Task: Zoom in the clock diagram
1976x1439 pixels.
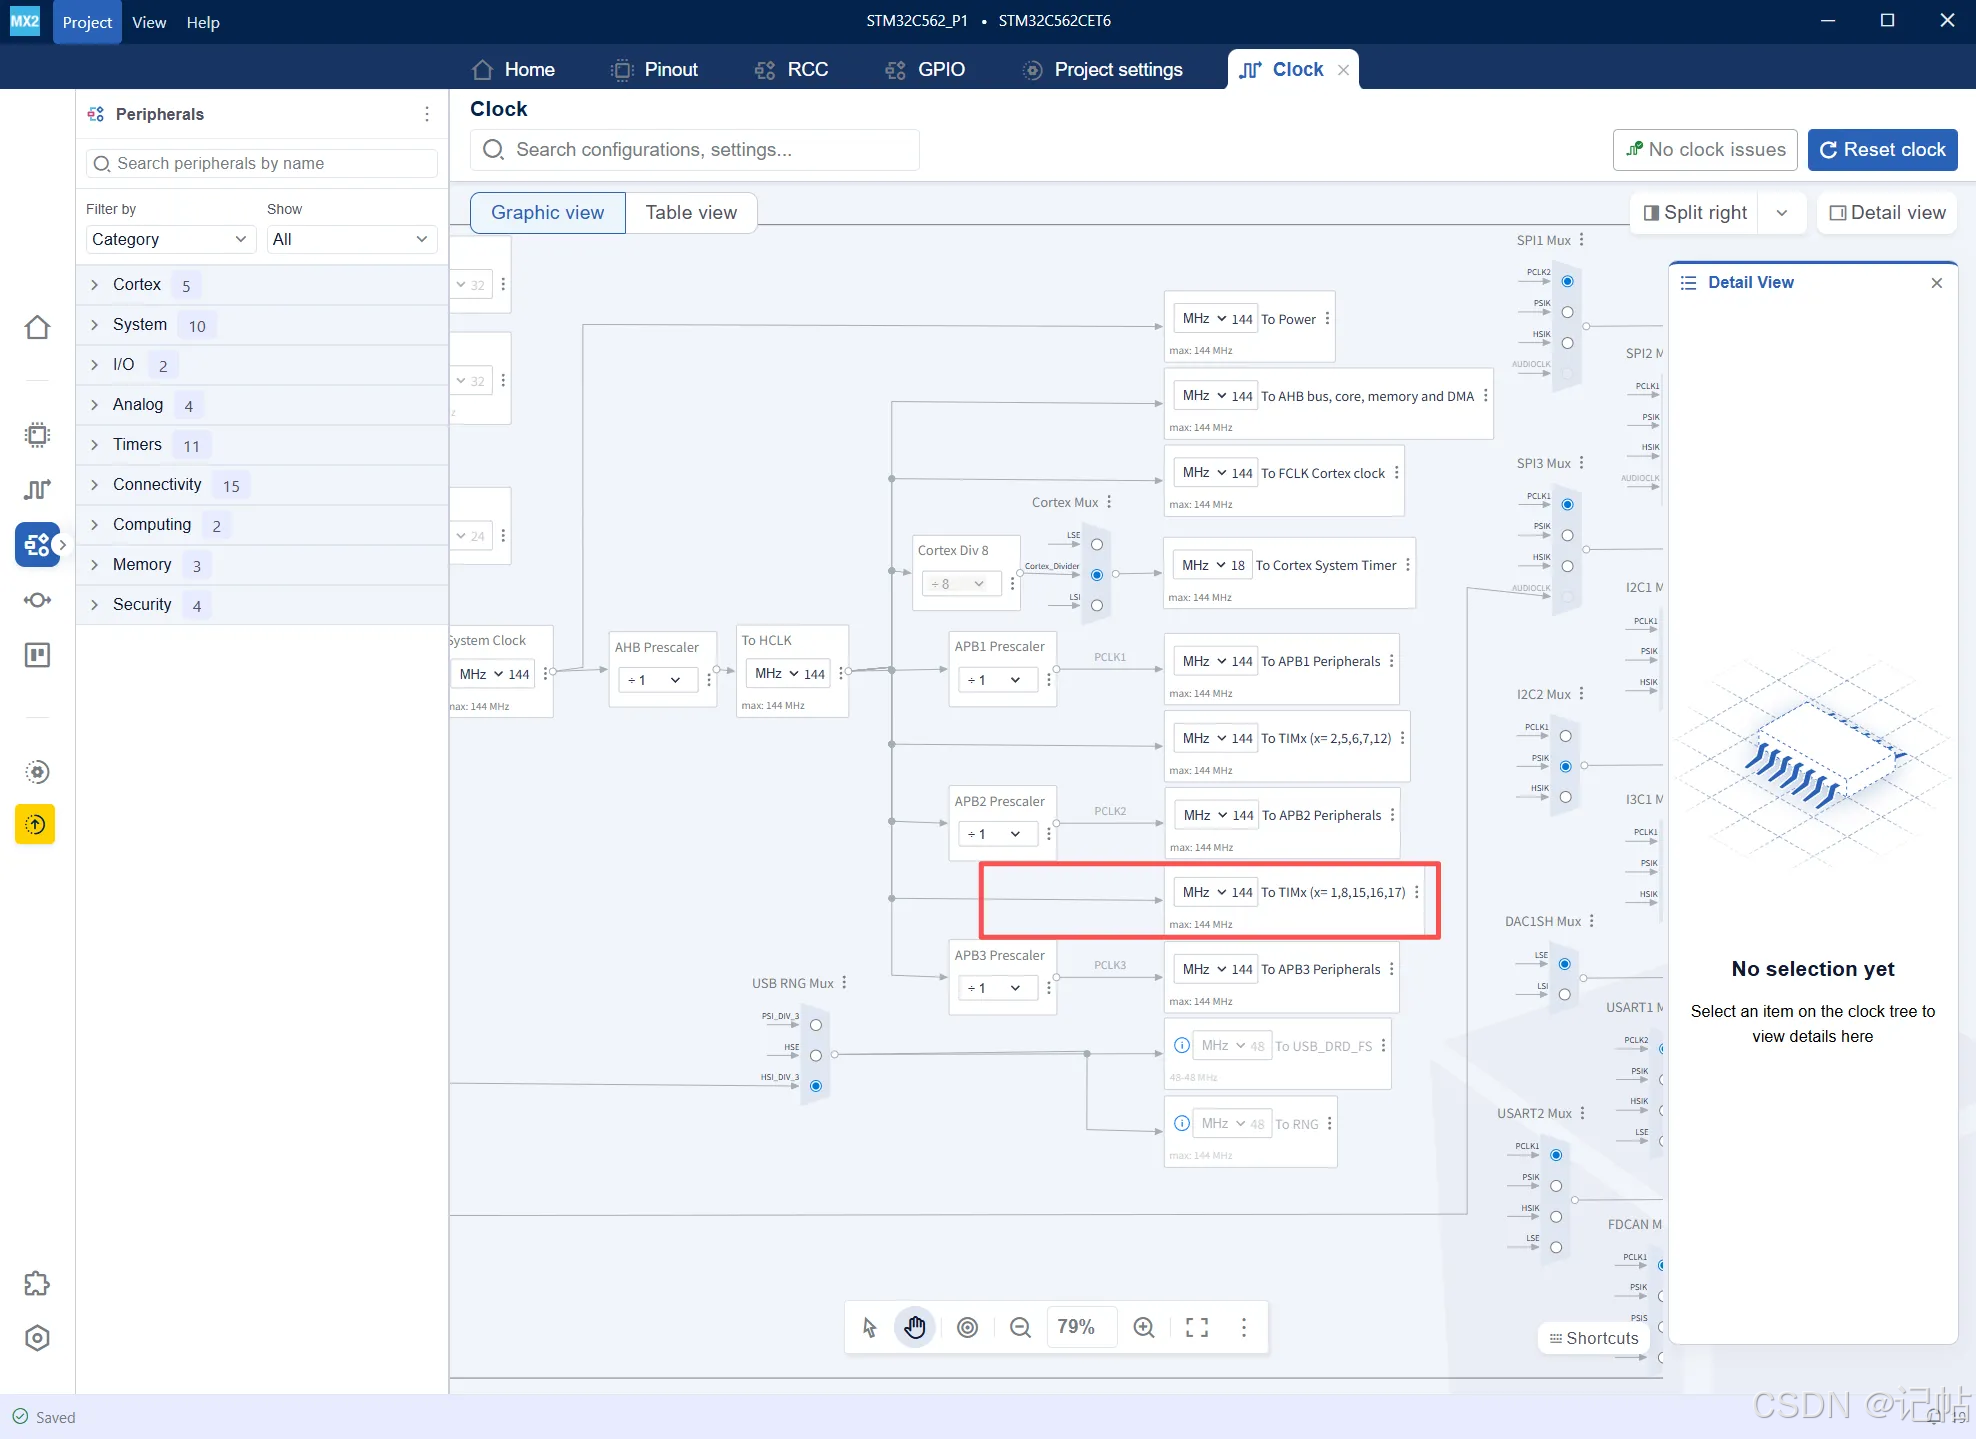Action: [1144, 1327]
